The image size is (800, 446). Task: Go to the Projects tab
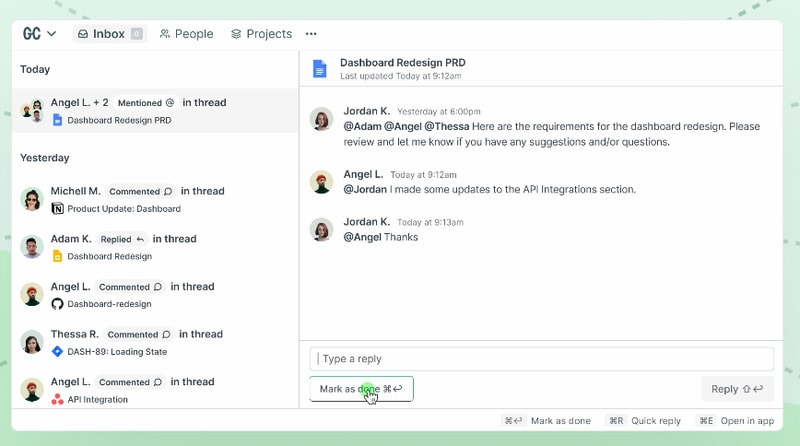click(x=261, y=34)
